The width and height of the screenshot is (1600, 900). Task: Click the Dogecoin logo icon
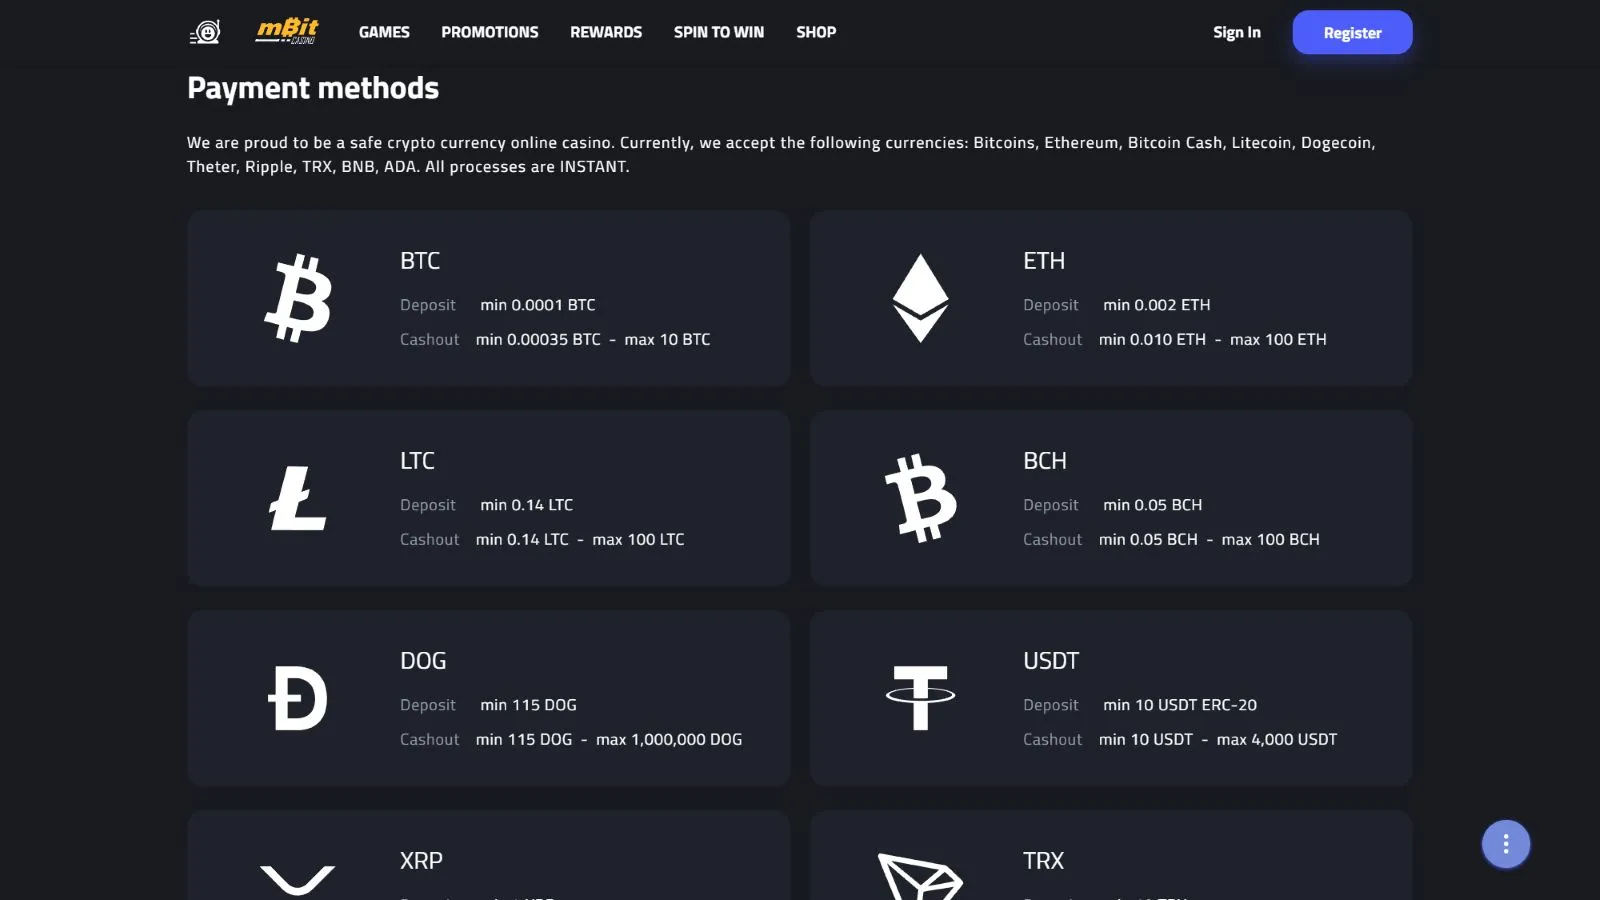298,698
